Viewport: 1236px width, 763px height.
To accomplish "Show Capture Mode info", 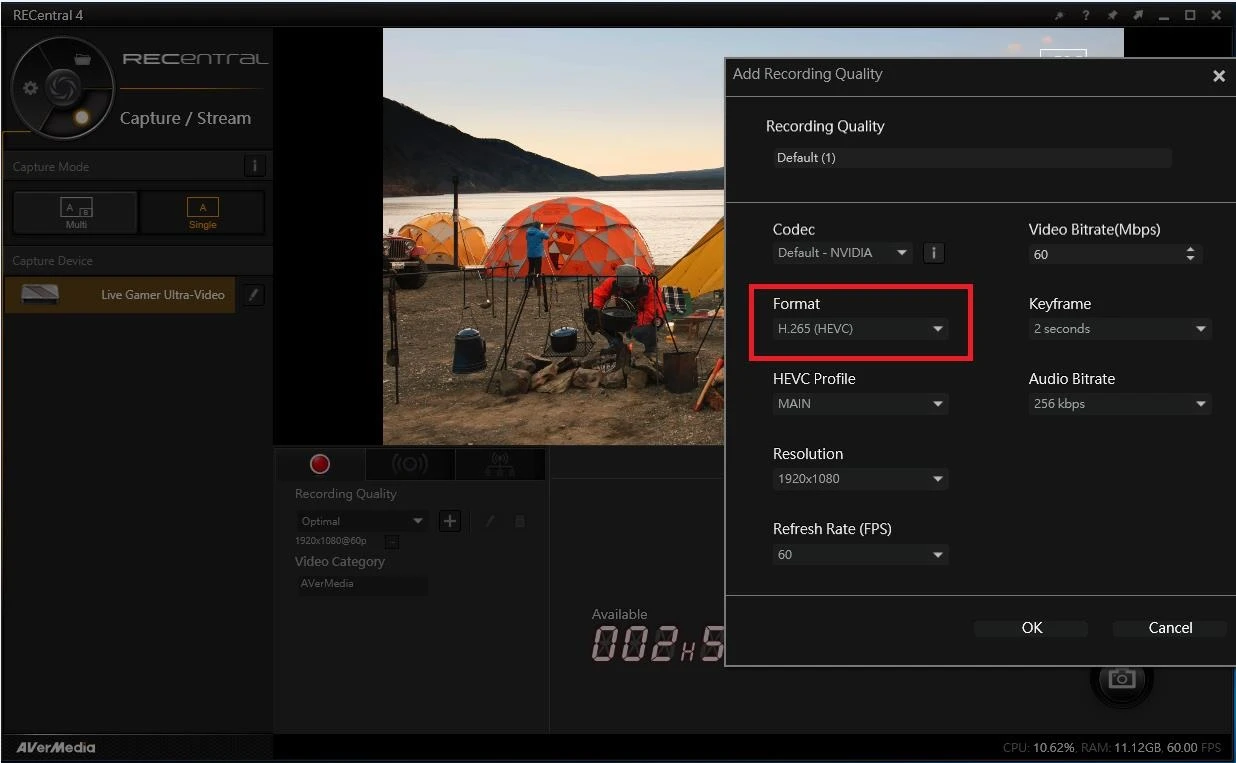I will pos(254,166).
